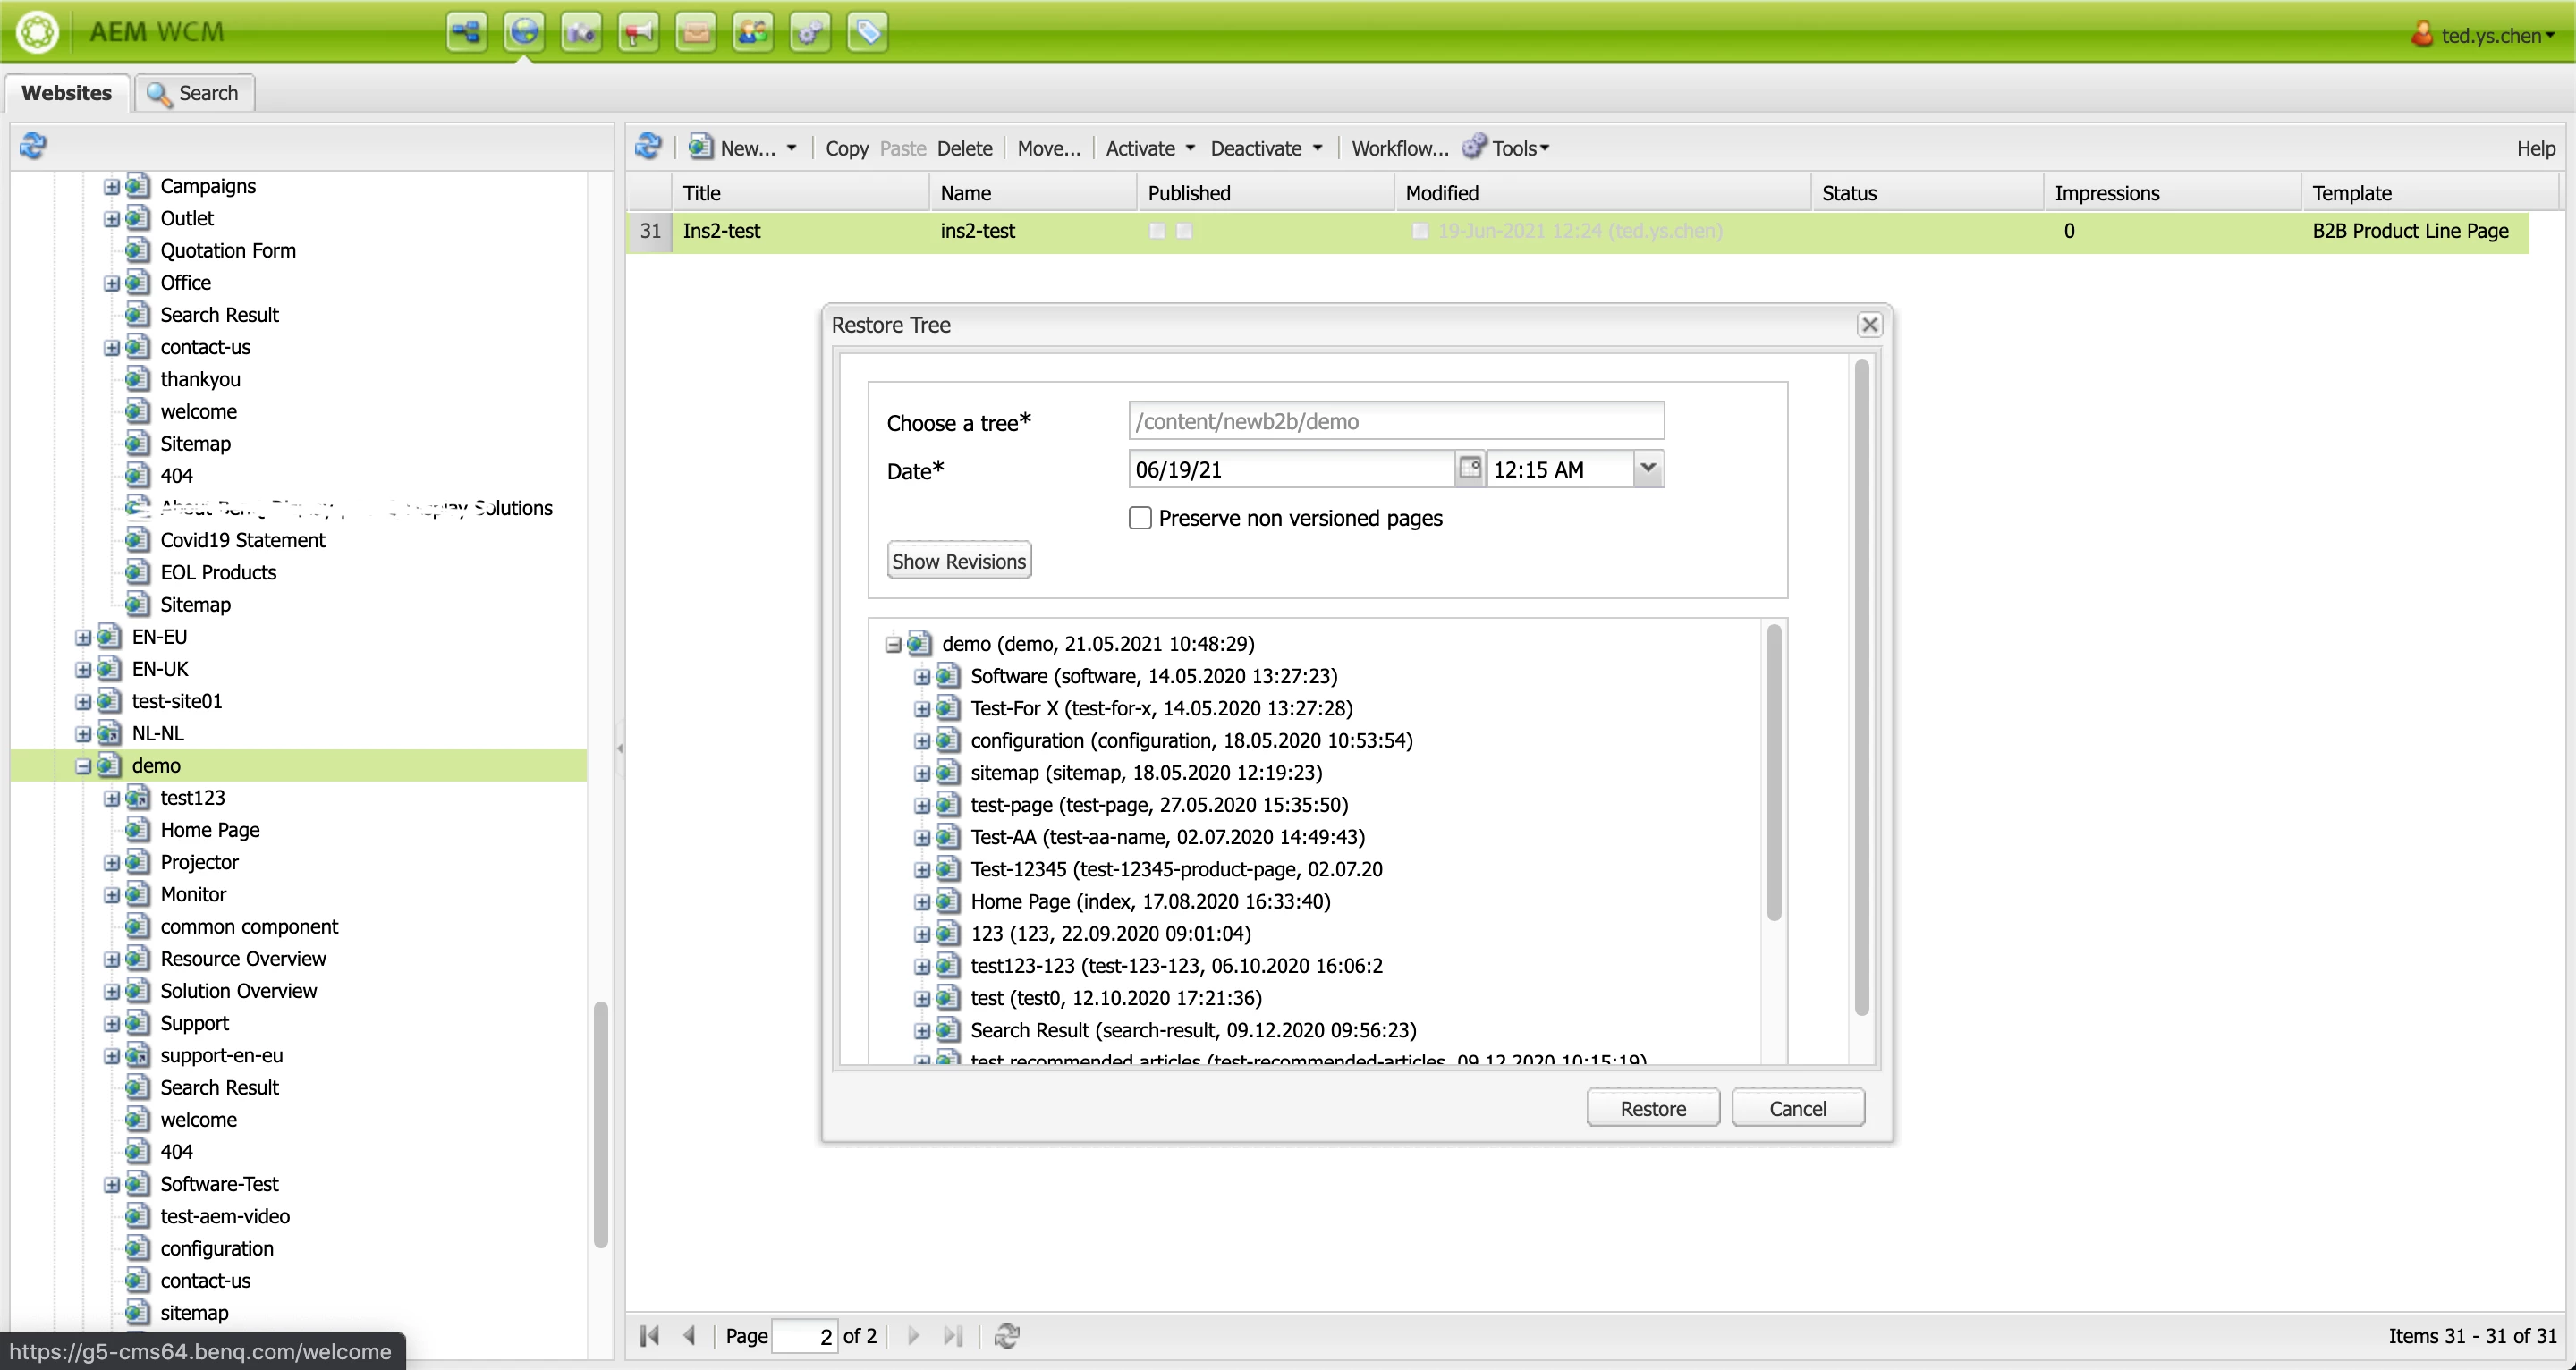Click the Restore button
Viewport: 2576px width, 1370px height.
(x=1652, y=1108)
